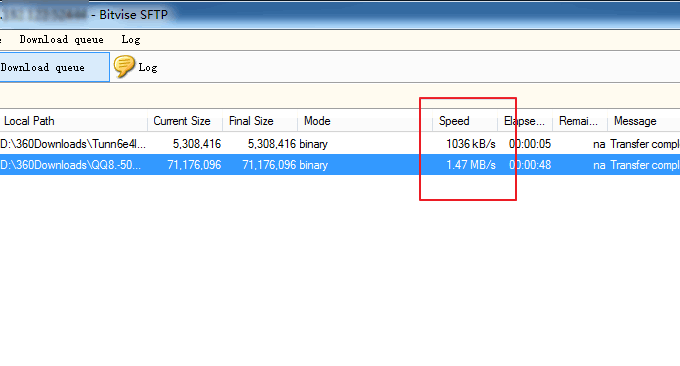680x366 pixels.
Task: Click the 00:00:05 elapsed time cell
Action: point(530,144)
